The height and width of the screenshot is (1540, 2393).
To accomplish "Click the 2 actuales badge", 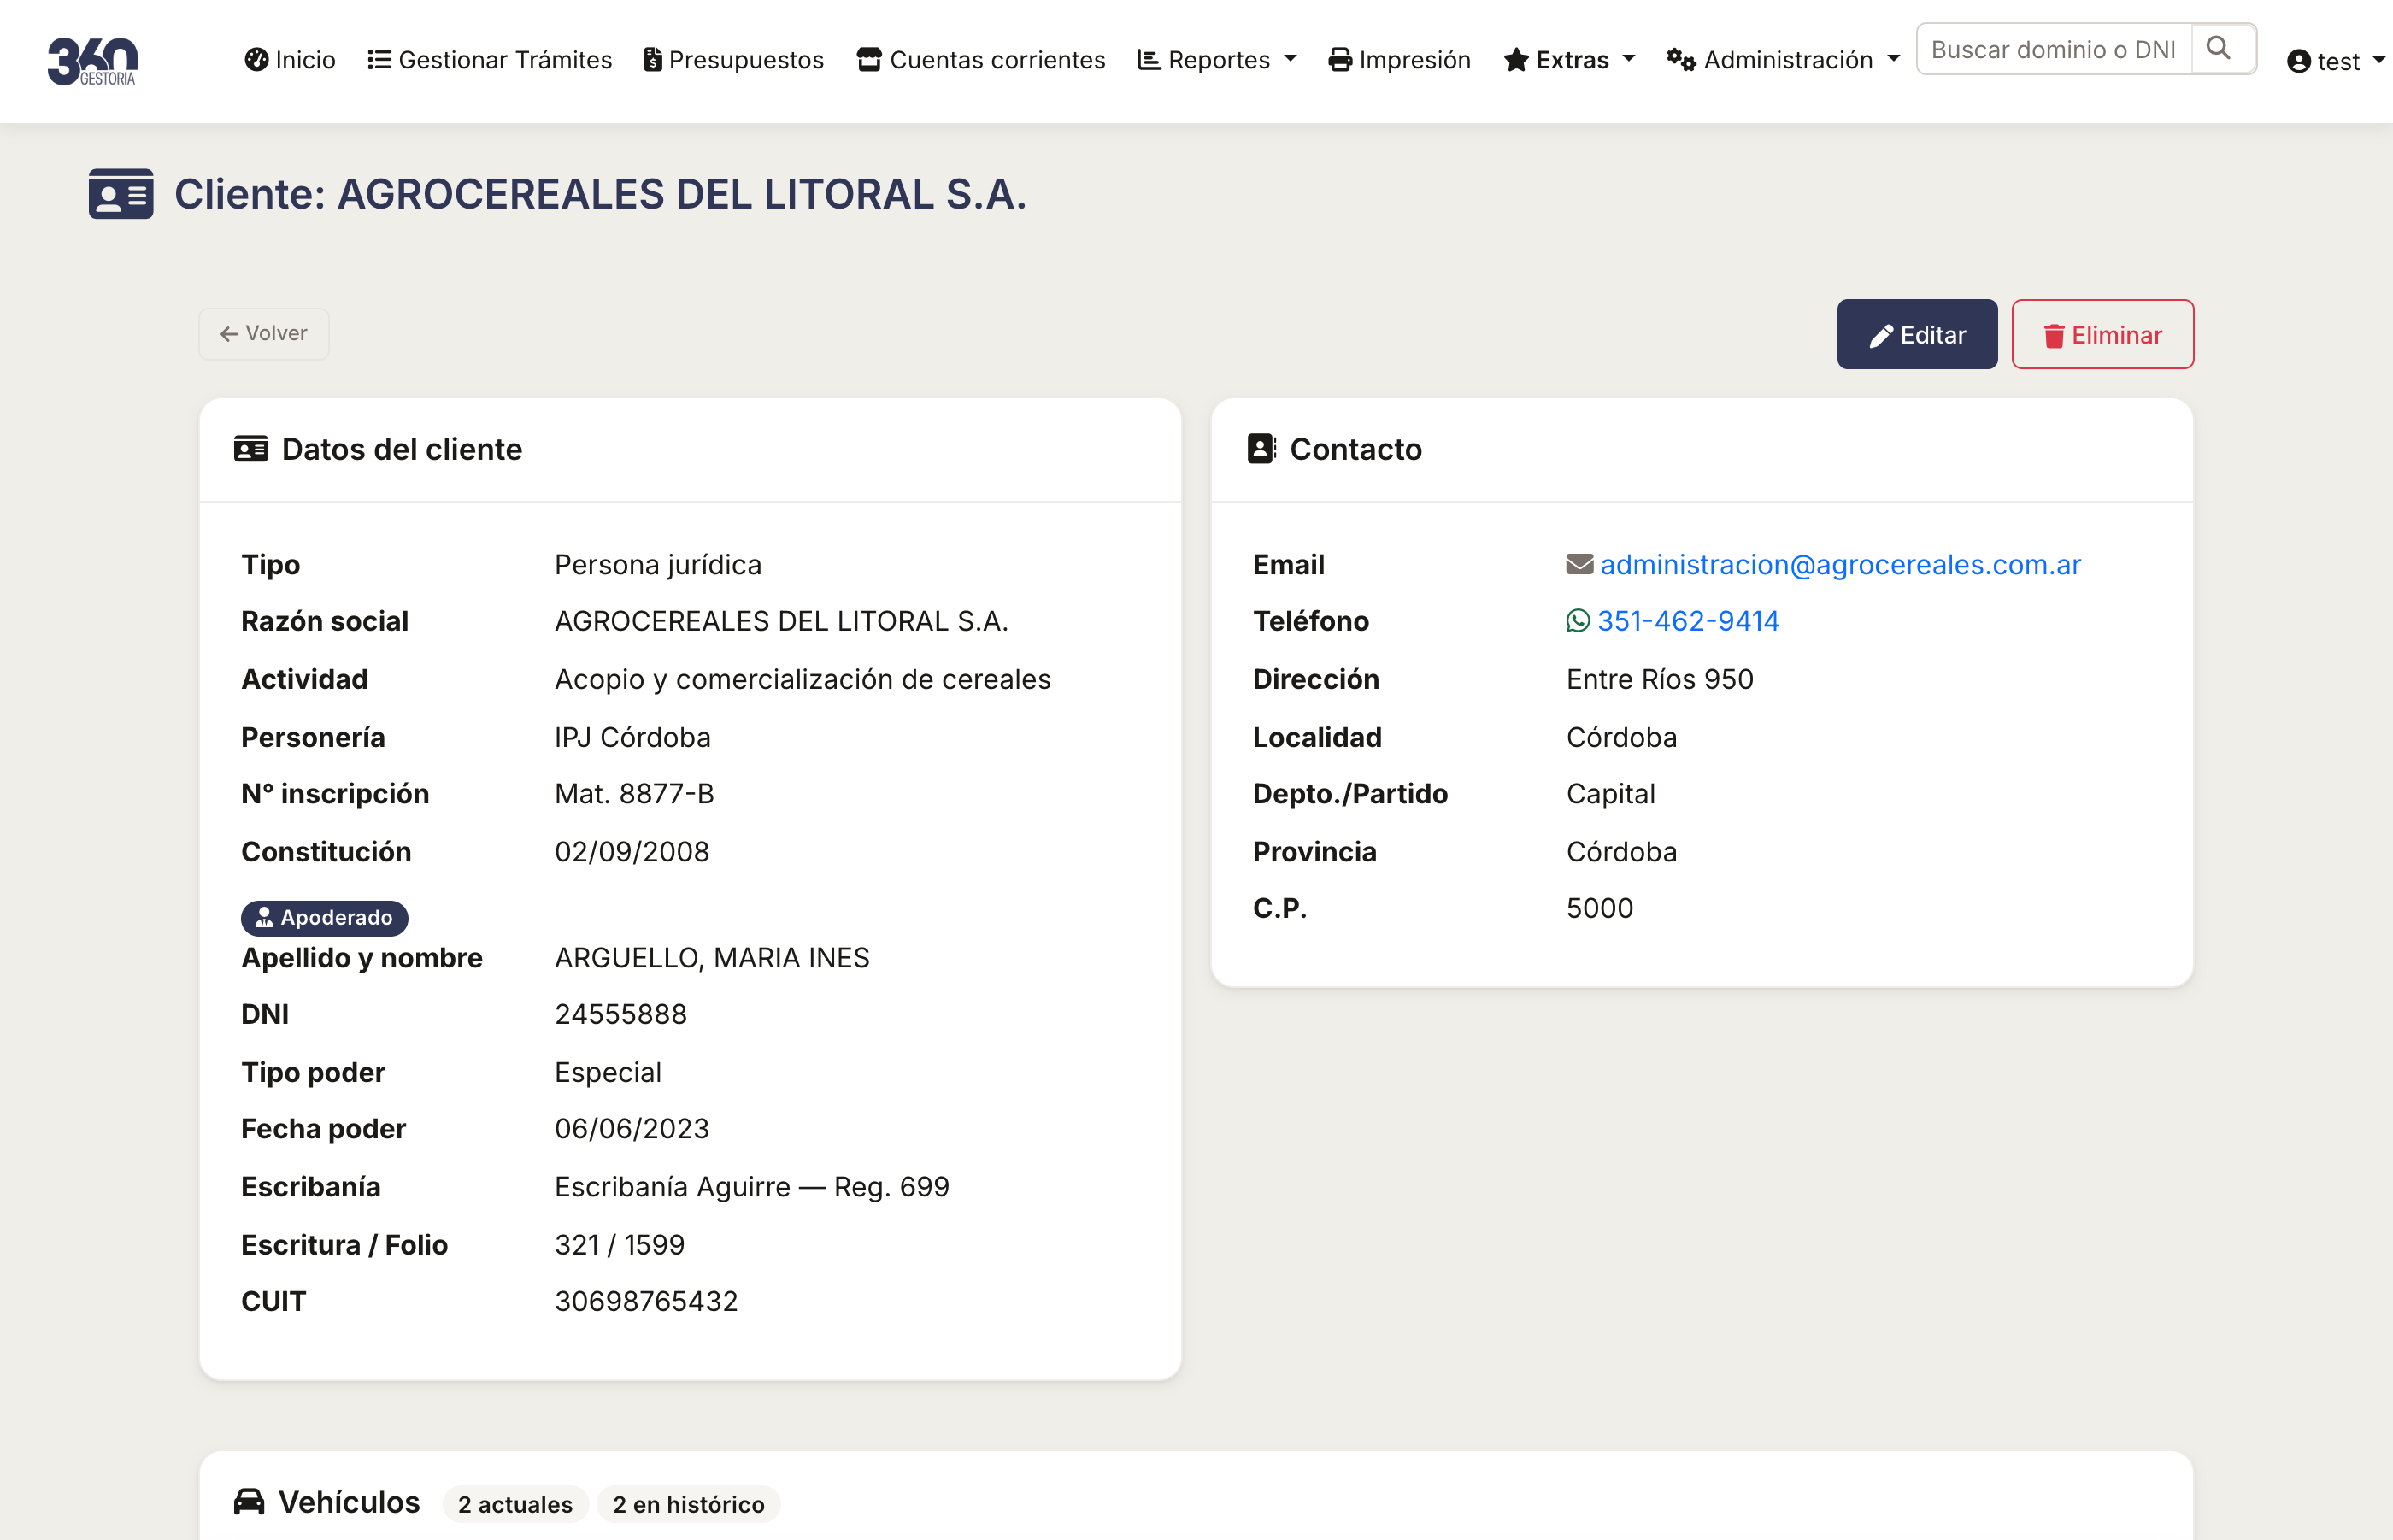I will pyautogui.click(x=515, y=1504).
